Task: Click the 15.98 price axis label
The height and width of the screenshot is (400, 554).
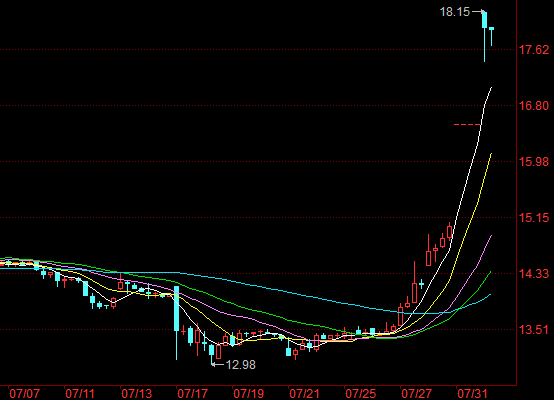Action: tap(534, 162)
